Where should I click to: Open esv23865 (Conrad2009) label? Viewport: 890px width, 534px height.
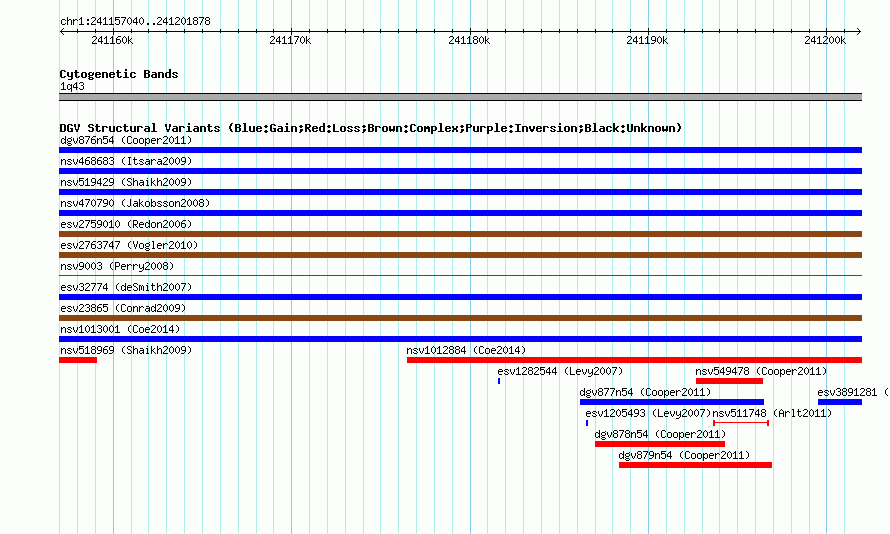123,308
